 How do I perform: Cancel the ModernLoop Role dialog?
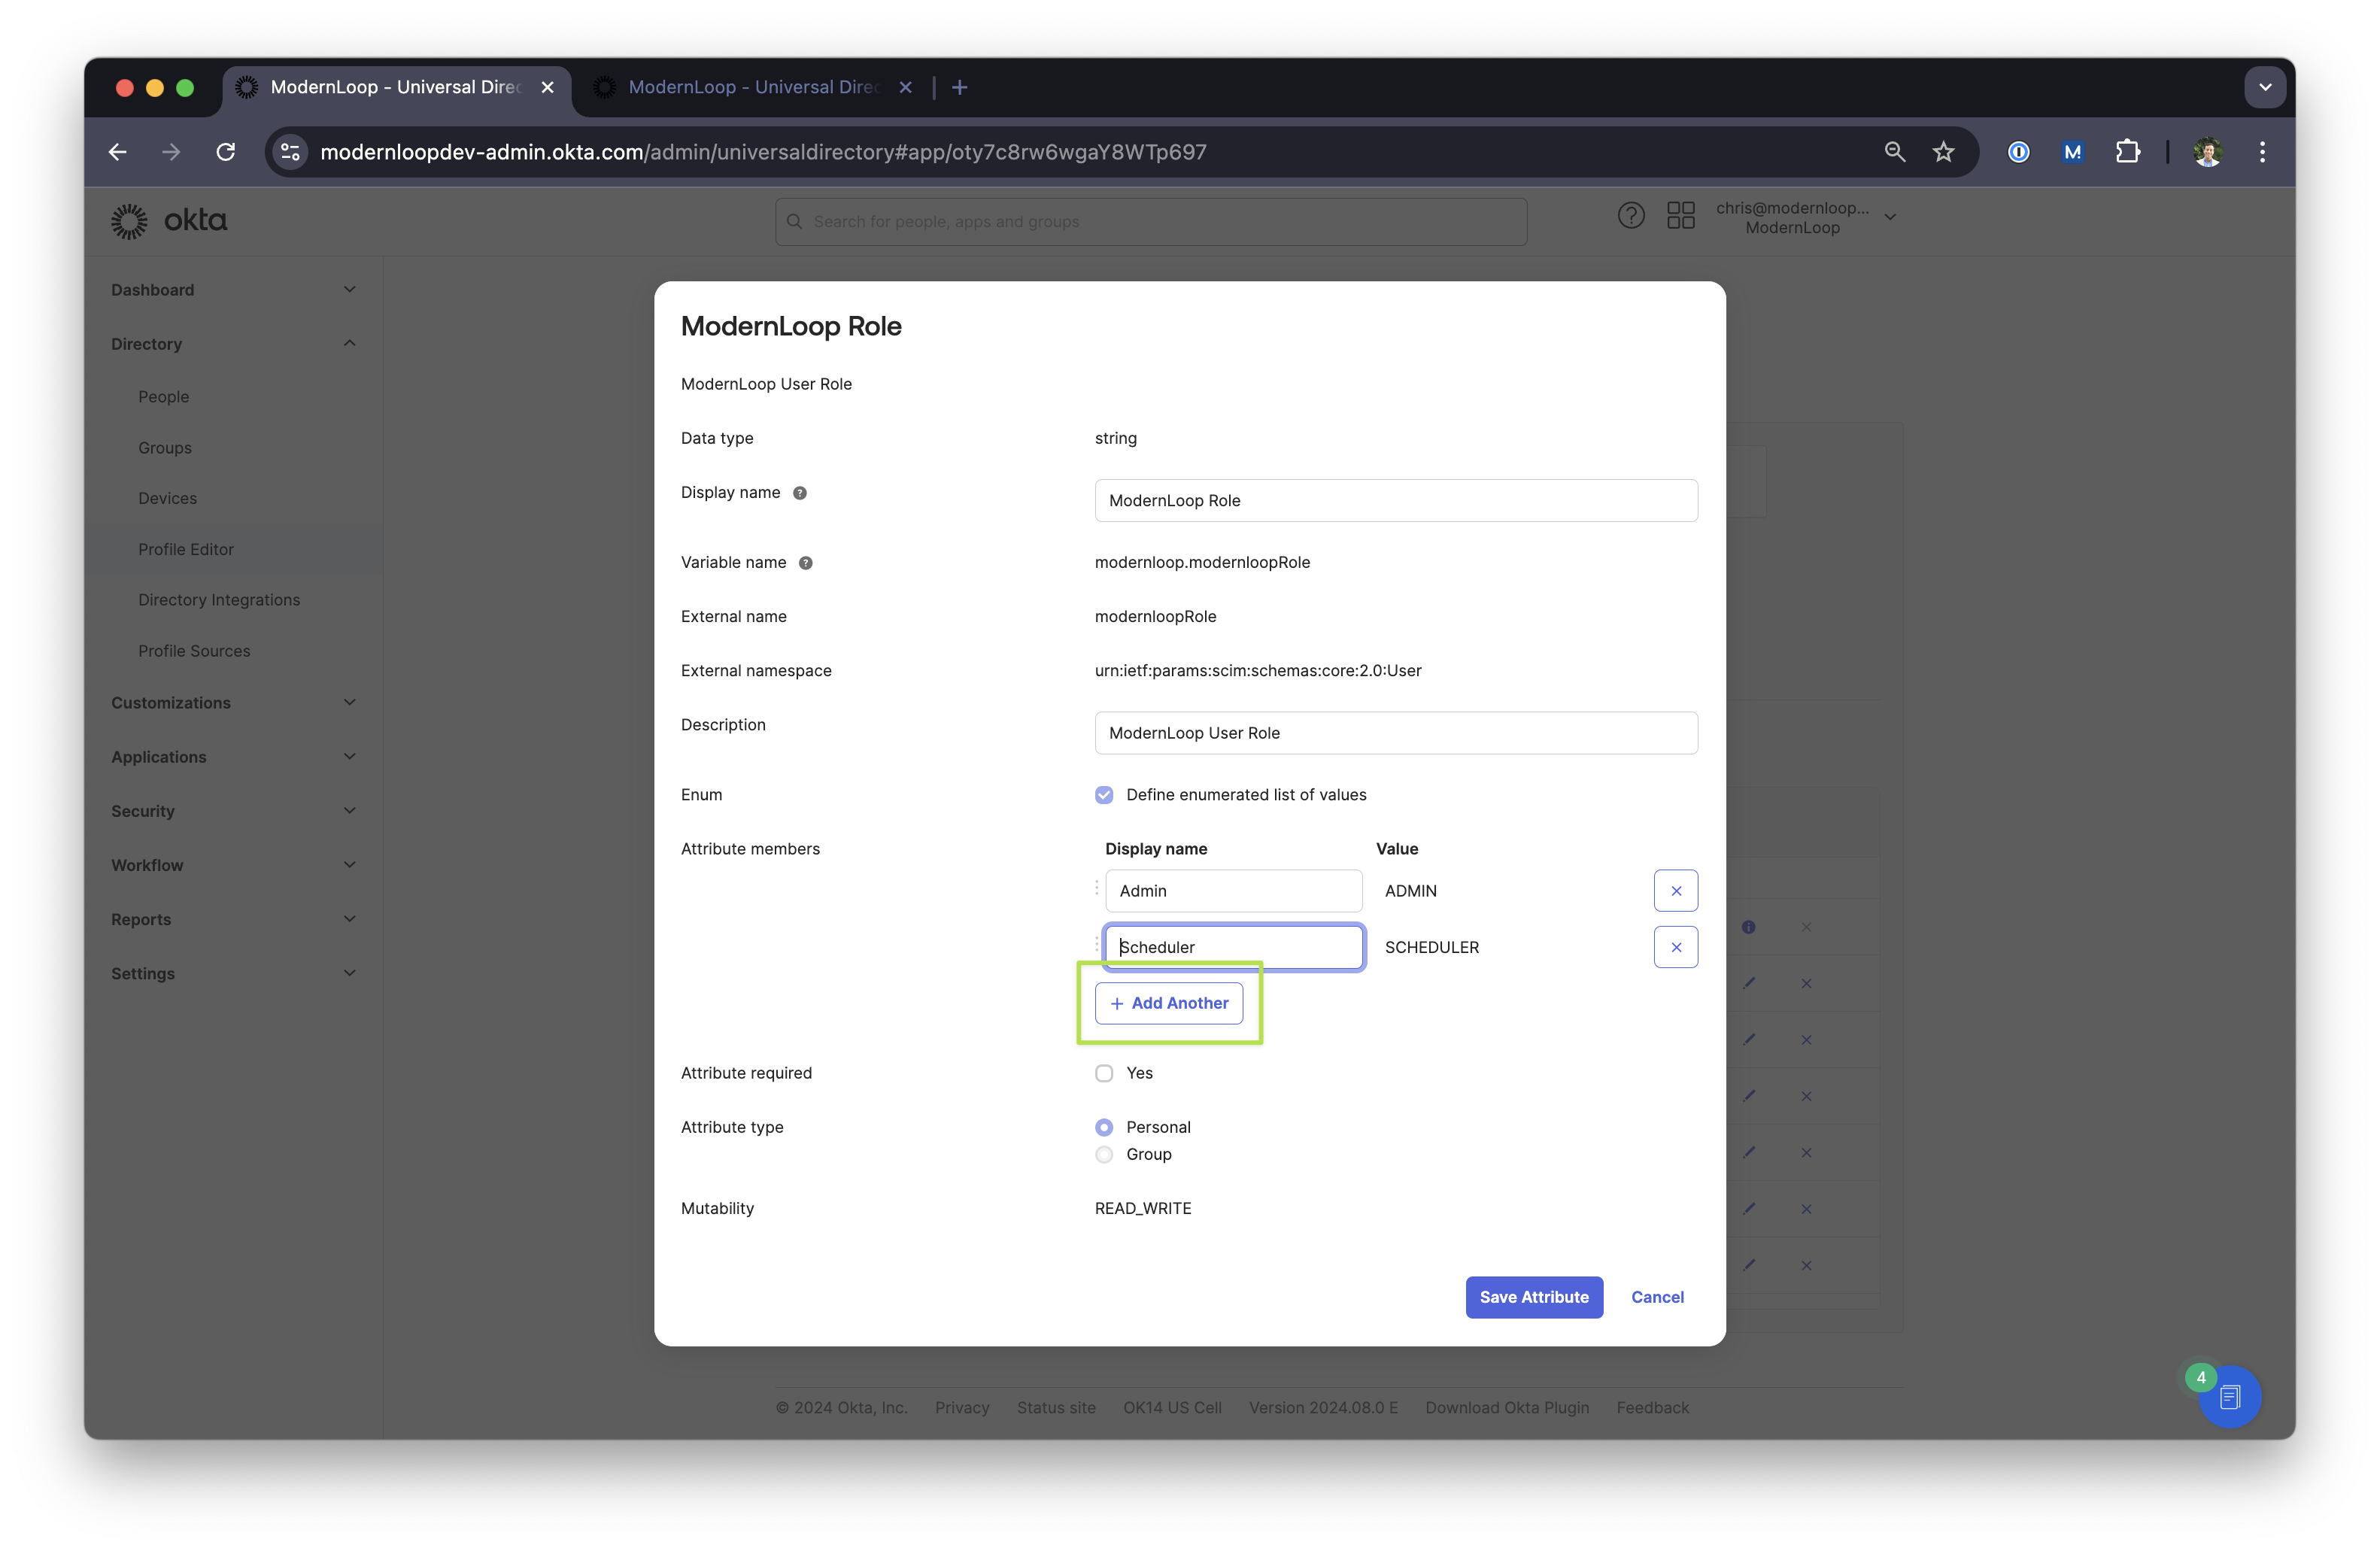click(1657, 1297)
